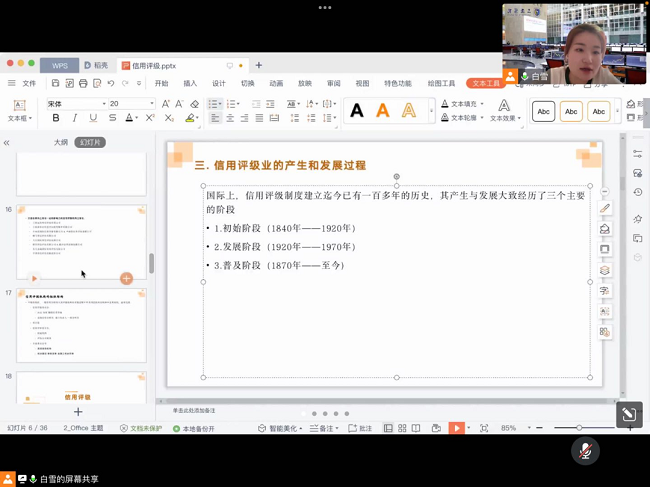
Task: Open the 插入 Insert ribbon tab
Action: [190, 83]
